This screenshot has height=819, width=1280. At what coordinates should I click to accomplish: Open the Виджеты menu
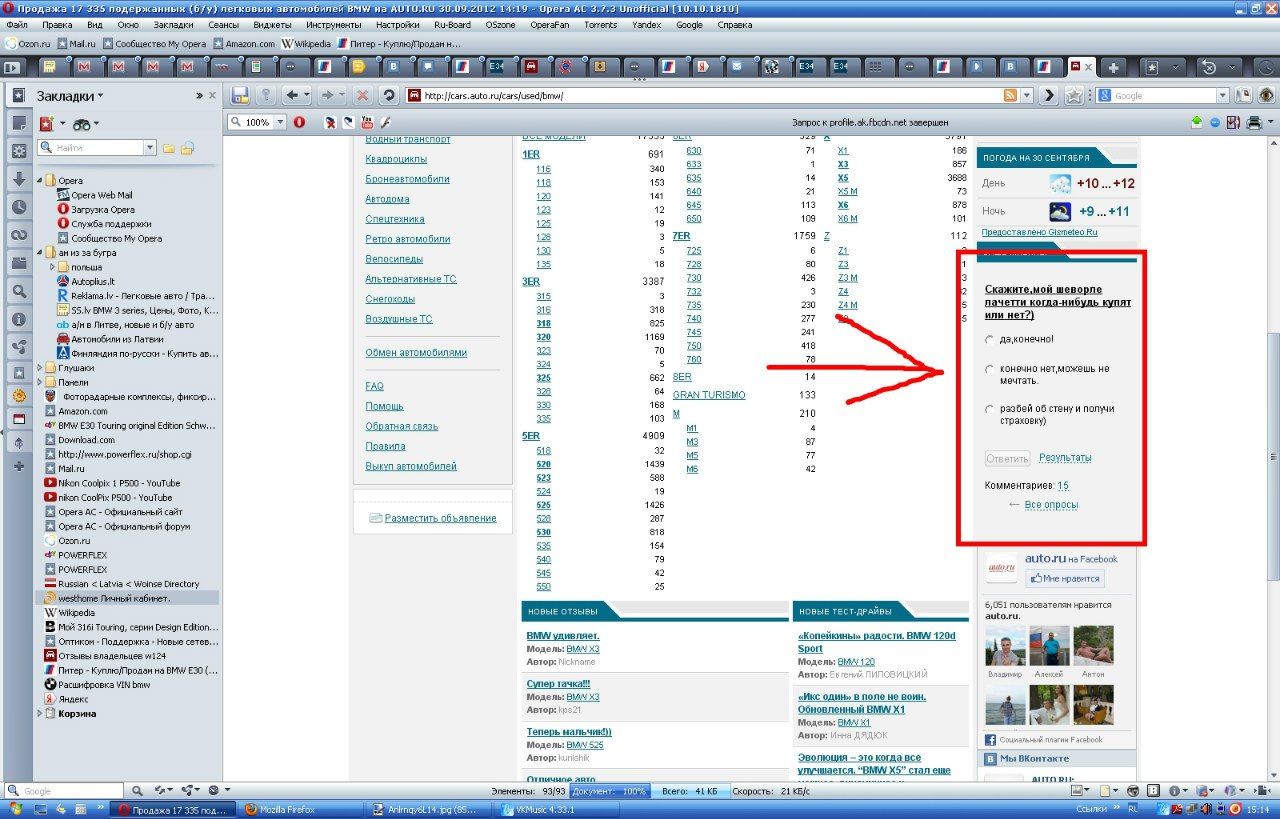[272, 24]
